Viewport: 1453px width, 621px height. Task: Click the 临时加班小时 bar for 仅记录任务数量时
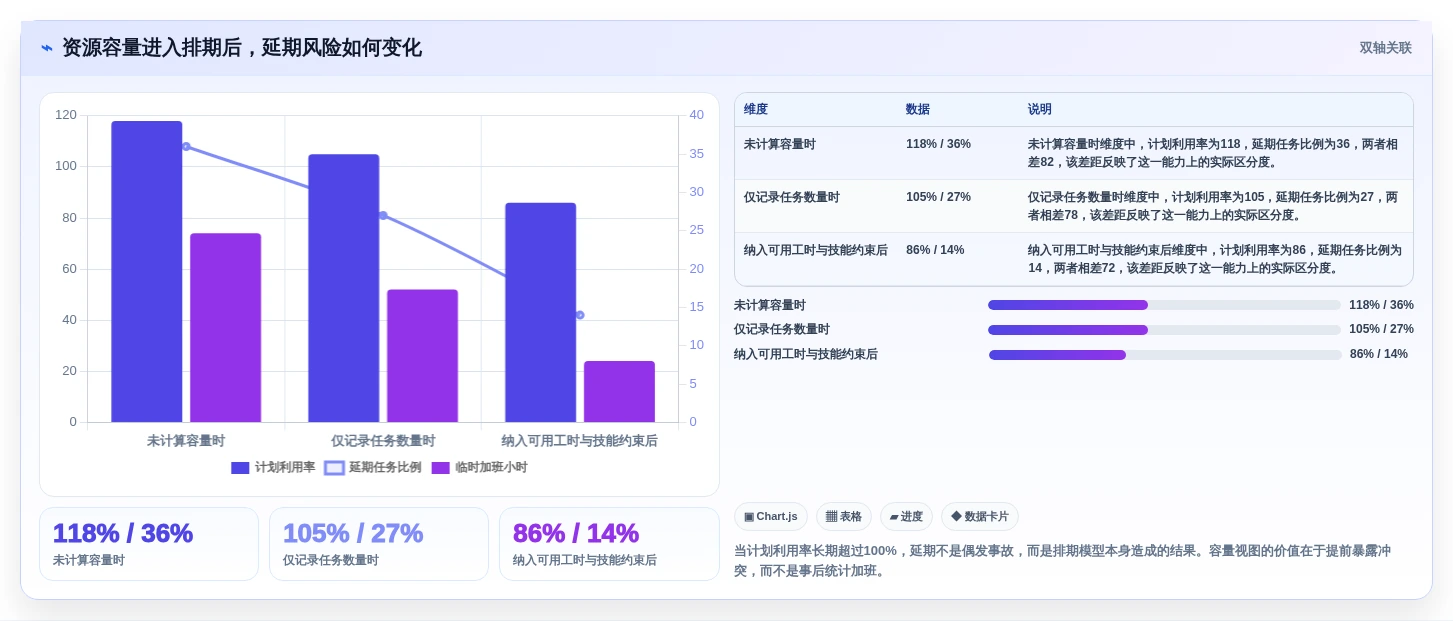(423, 356)
